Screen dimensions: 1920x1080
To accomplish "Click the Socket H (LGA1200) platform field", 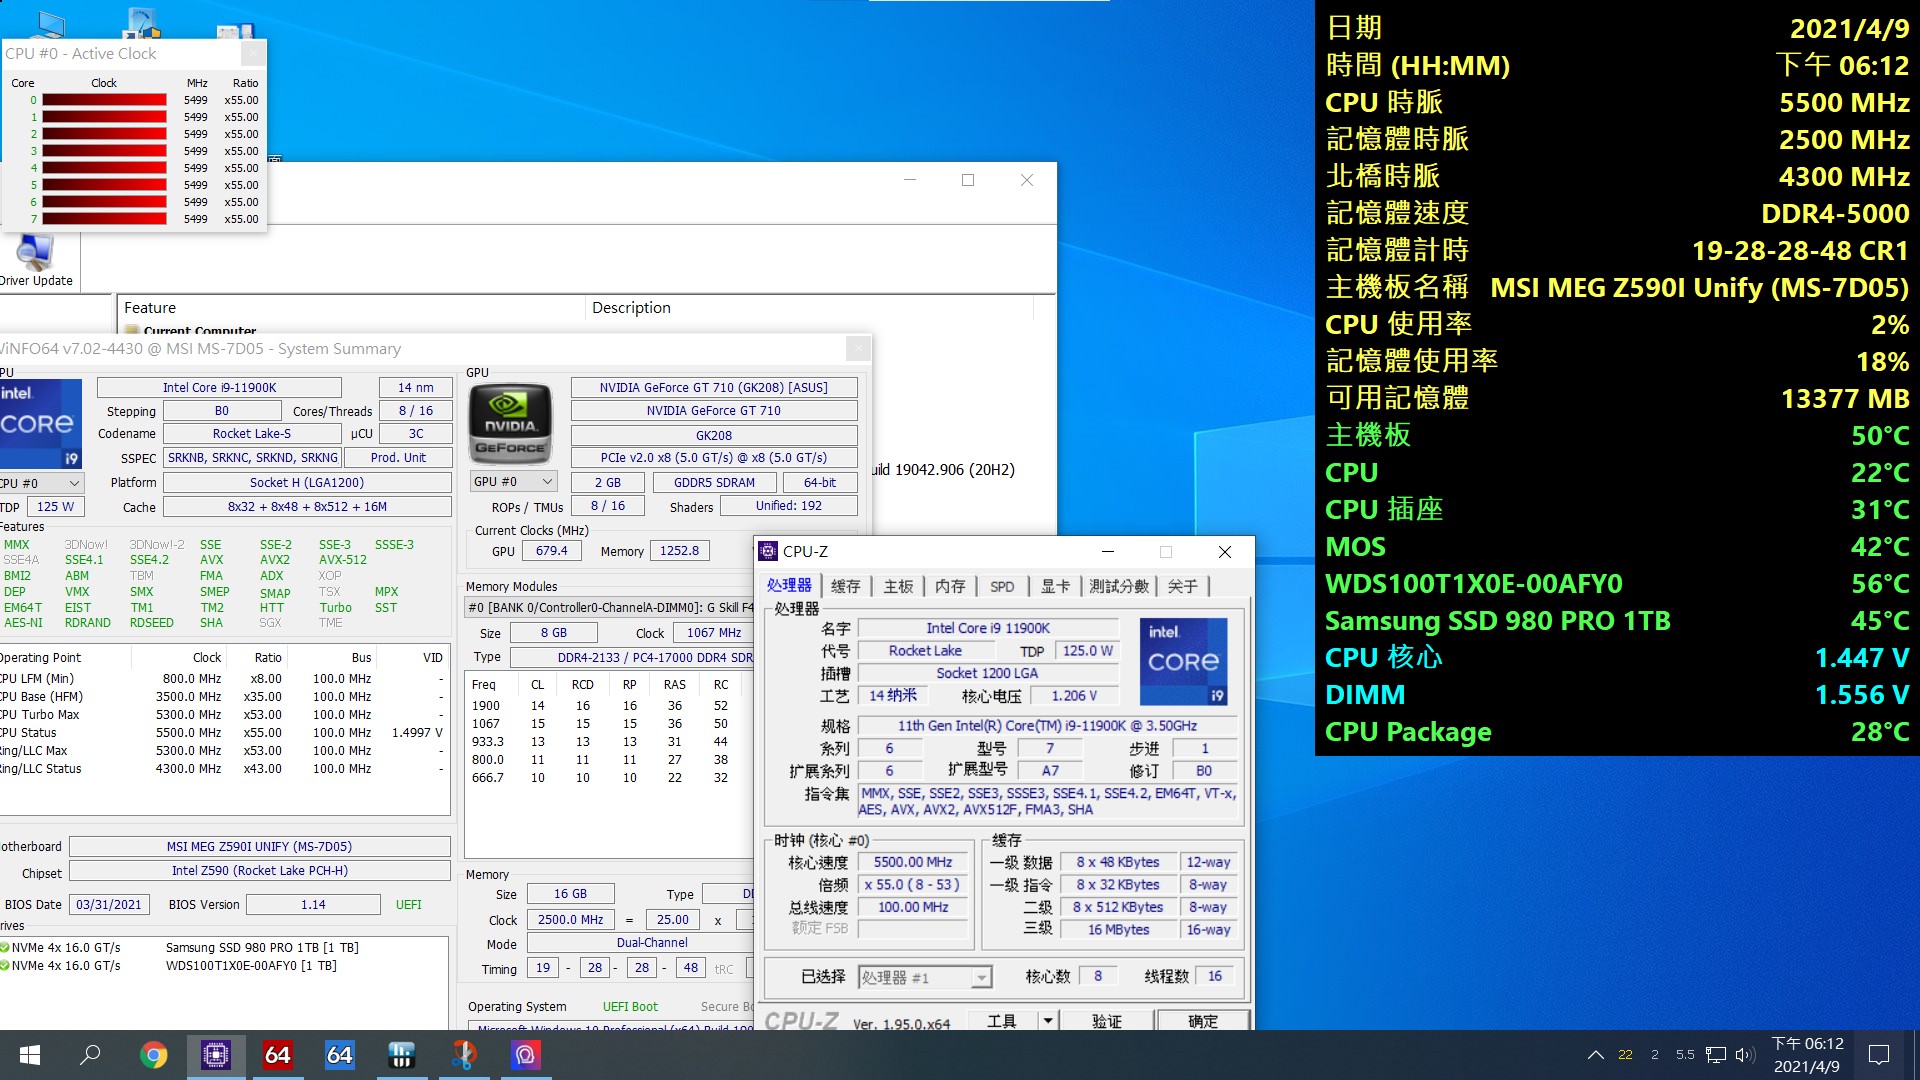I will point(307,482).
